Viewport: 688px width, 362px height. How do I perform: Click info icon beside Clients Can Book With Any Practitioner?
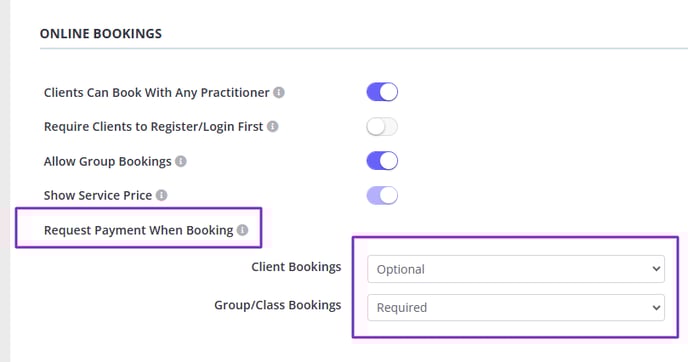tap(279, 93)
